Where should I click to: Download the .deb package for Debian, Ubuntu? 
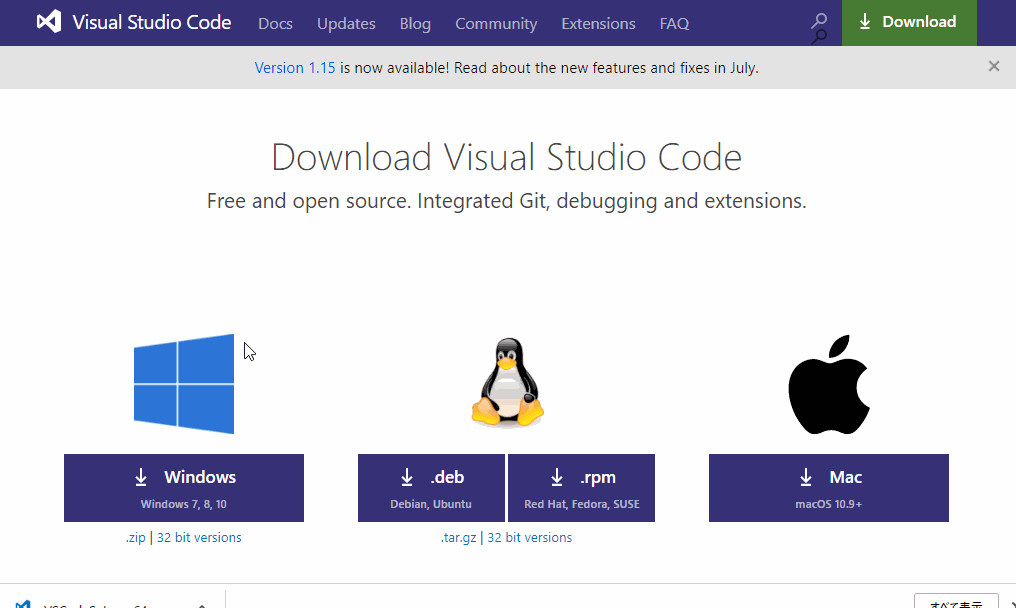click(x=432, y=488)
